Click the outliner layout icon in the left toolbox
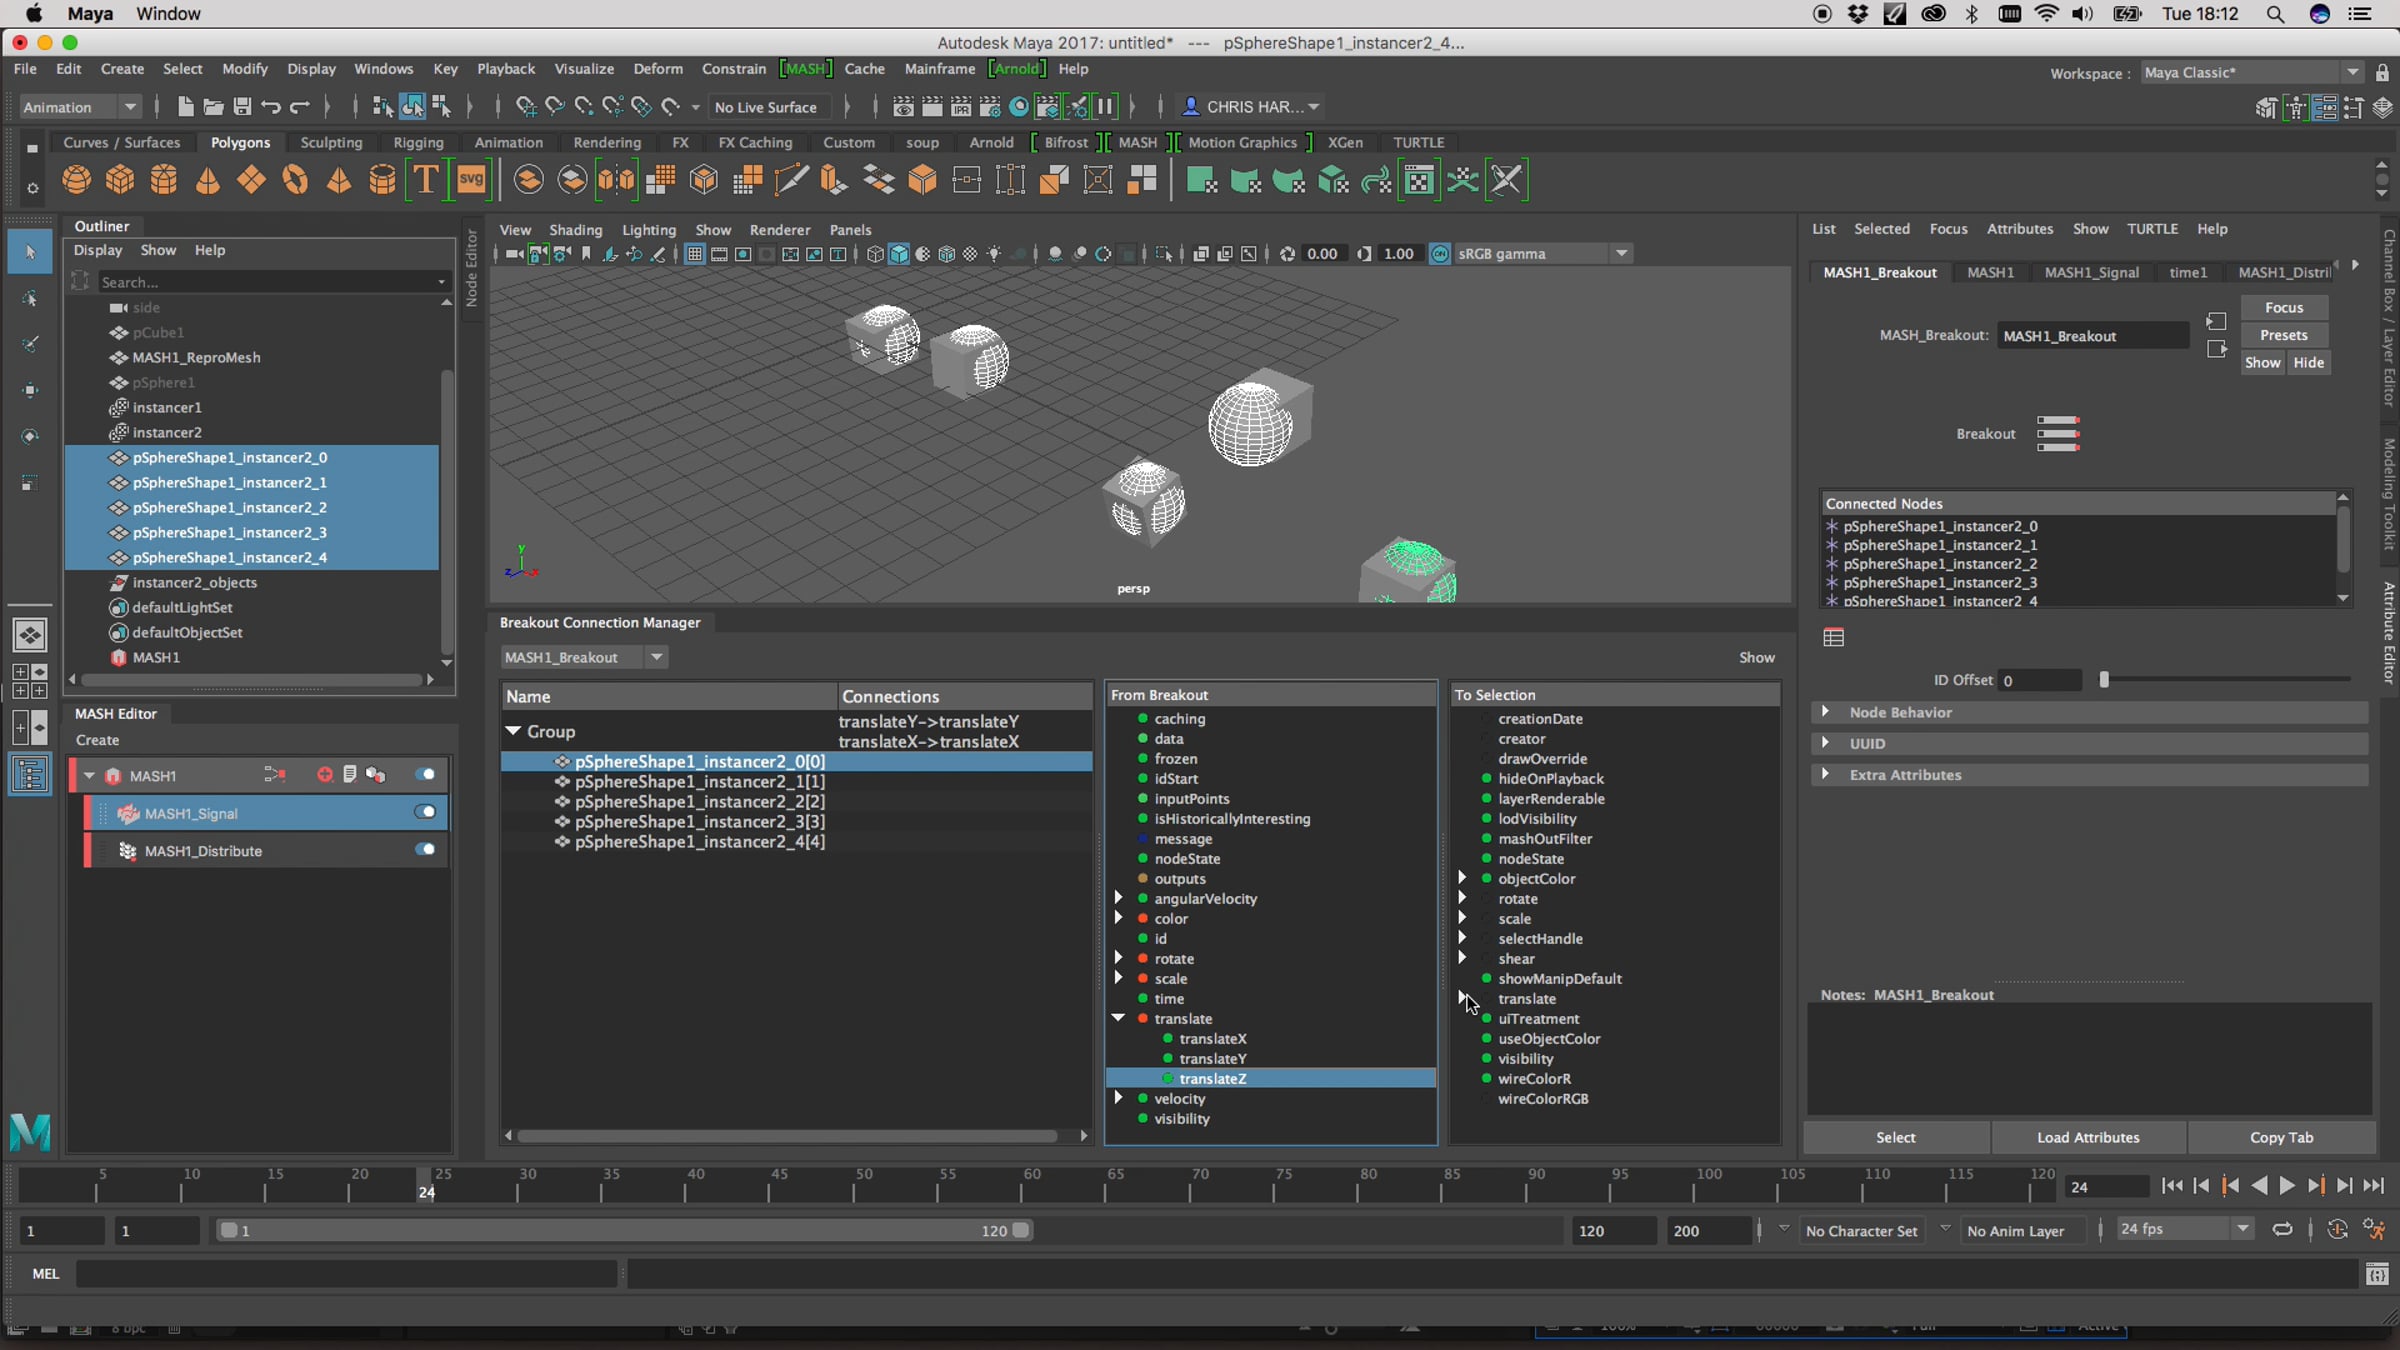This screenshot has height=1350, width=2400. pyautogui.click(x=30, y=775)
